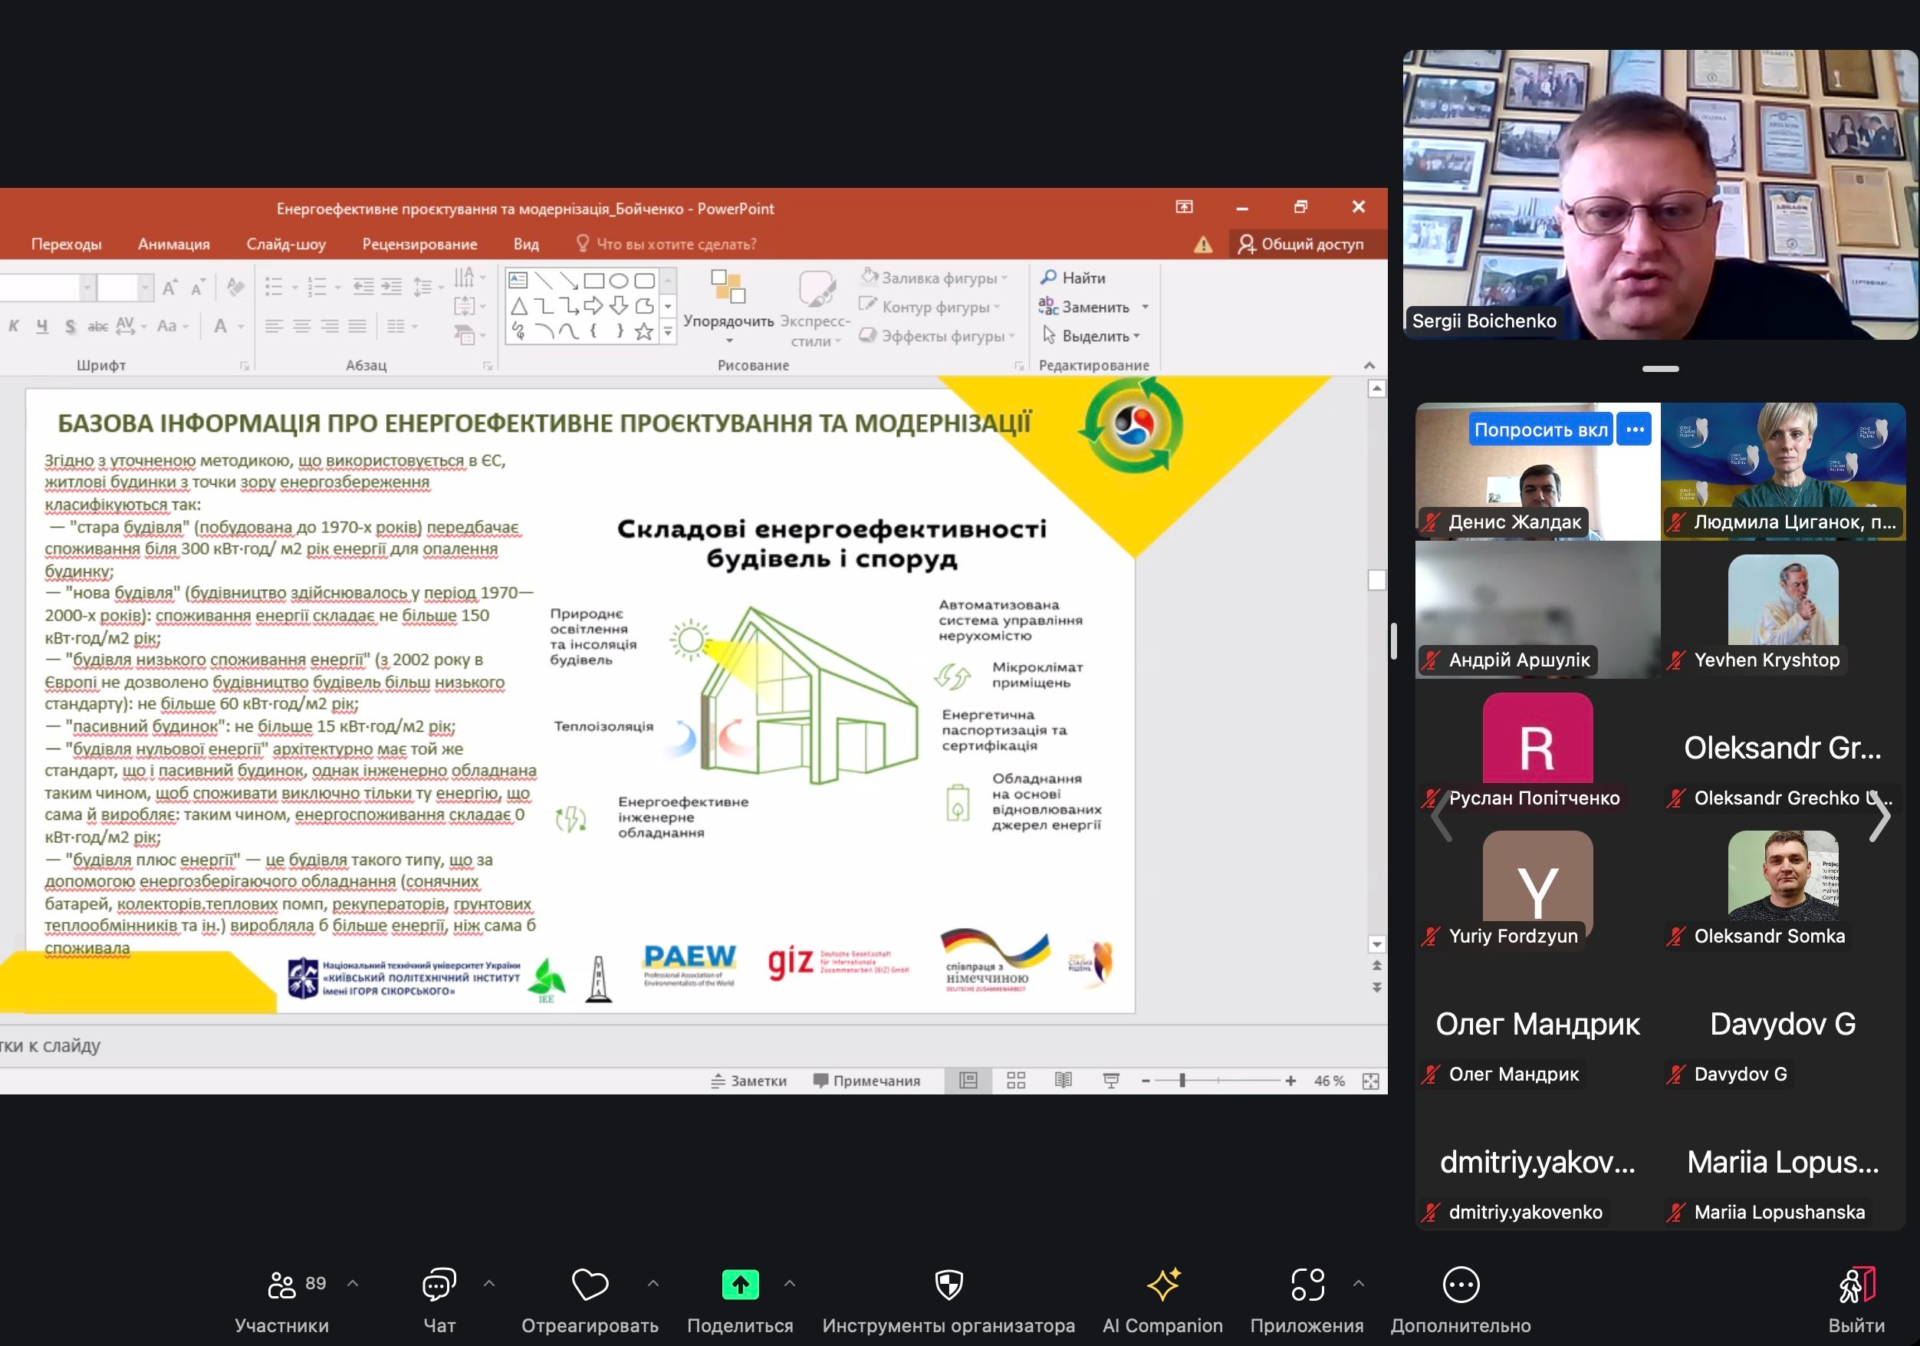
Task: Open the host tools shield icon
Action: 948,1285
